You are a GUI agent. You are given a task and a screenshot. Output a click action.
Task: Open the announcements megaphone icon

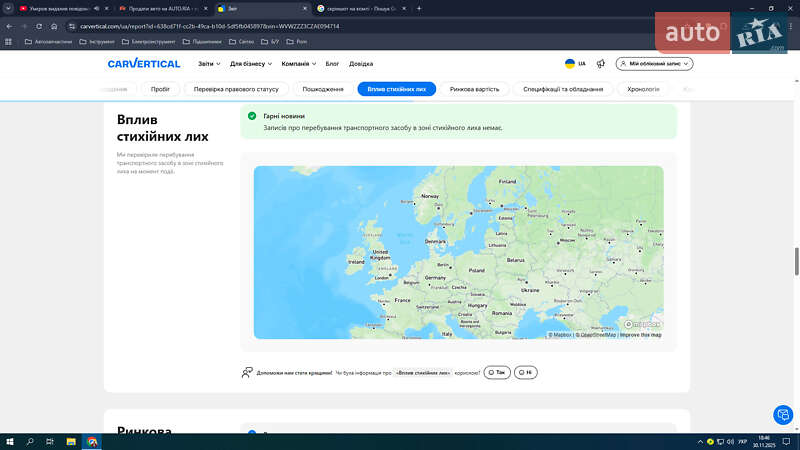600,63
